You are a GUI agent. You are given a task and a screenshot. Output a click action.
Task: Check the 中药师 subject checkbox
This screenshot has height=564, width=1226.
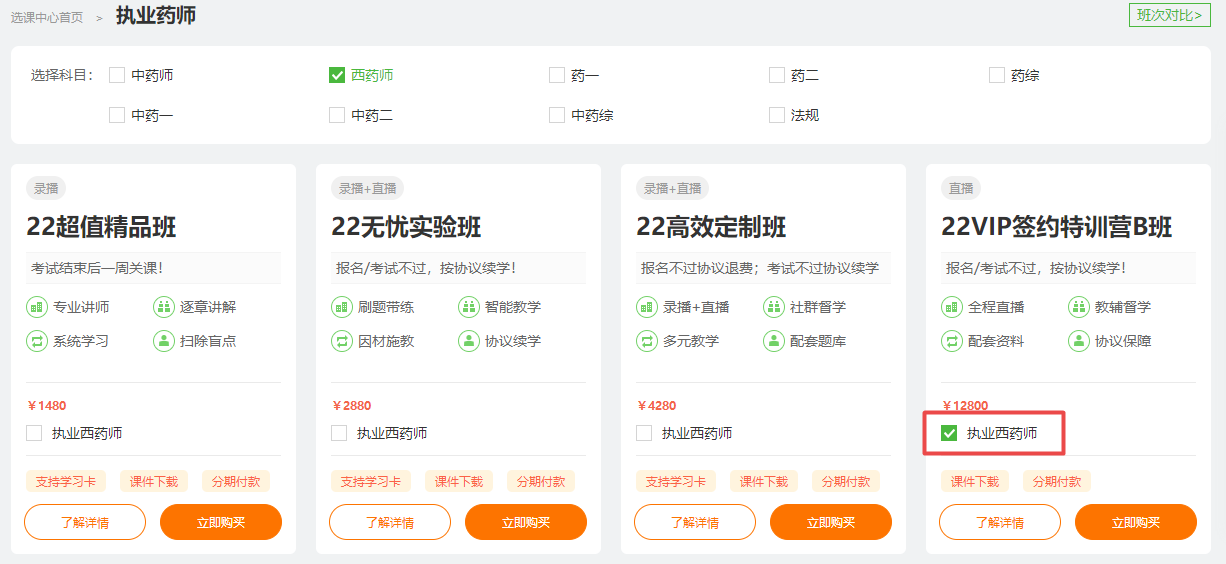[x=117, y=75]
